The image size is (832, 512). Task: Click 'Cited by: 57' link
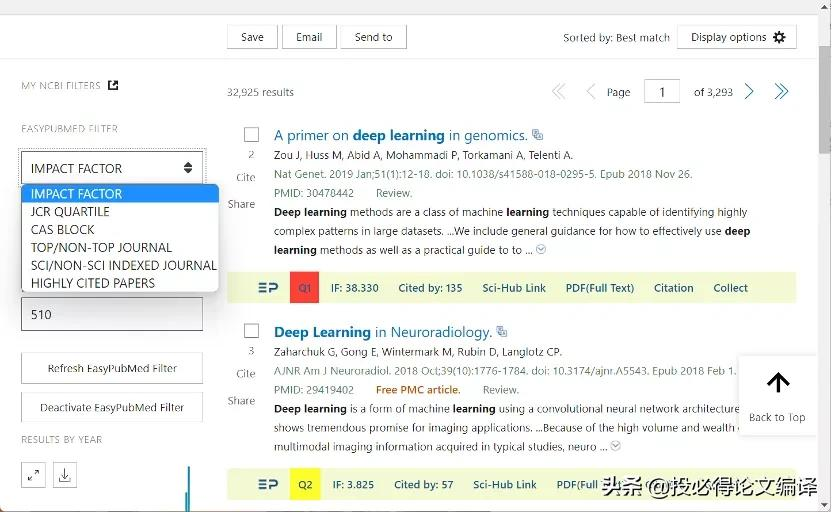pyautogui.click(x=423, y=484)
